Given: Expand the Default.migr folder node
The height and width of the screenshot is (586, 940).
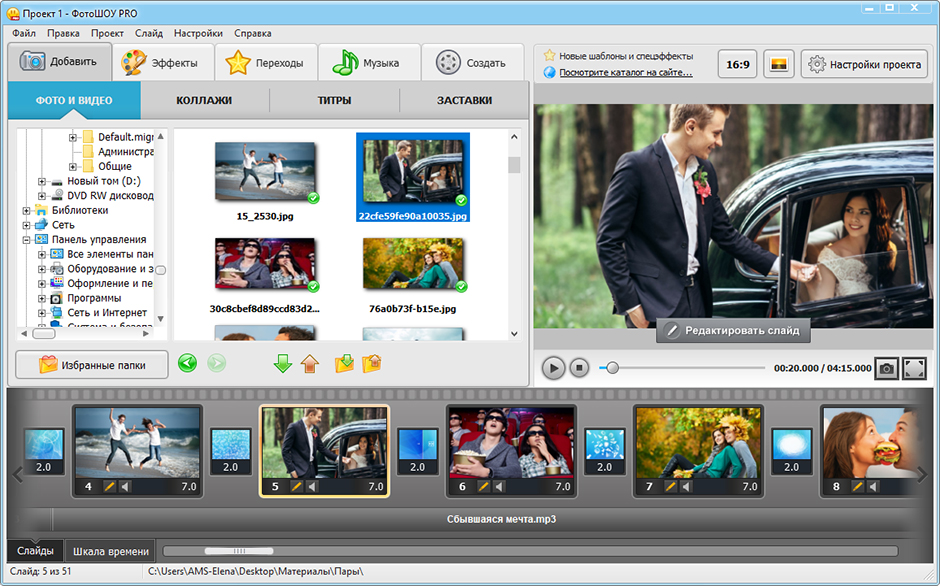Looking at the screenshot, I should 73,137.
